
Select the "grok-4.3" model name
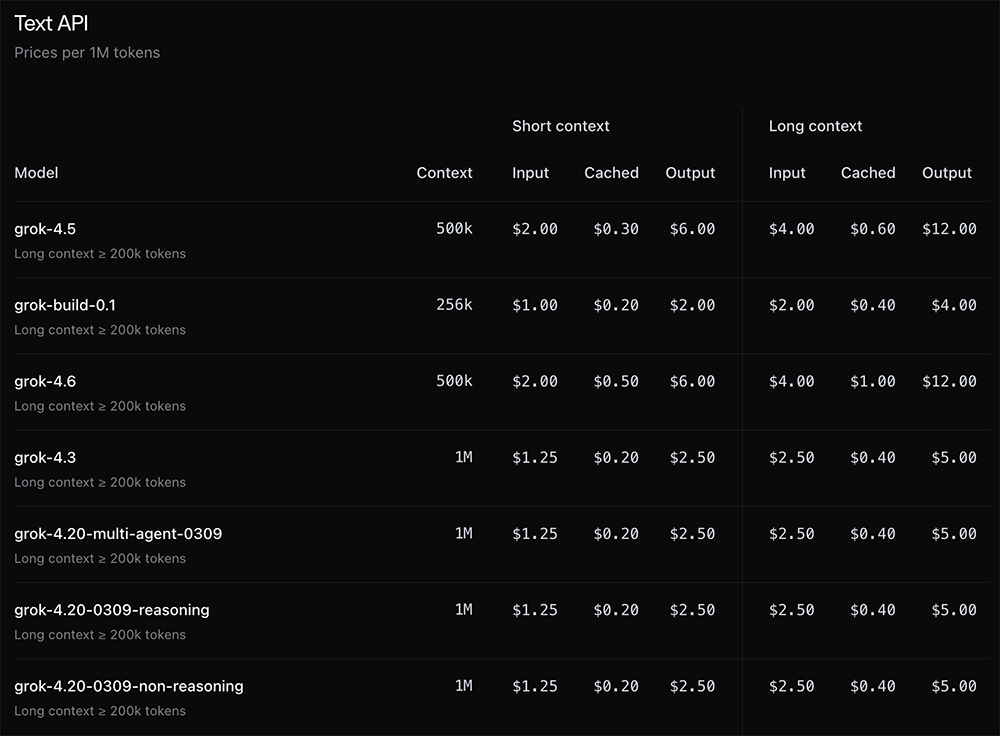tap(45, 458)
